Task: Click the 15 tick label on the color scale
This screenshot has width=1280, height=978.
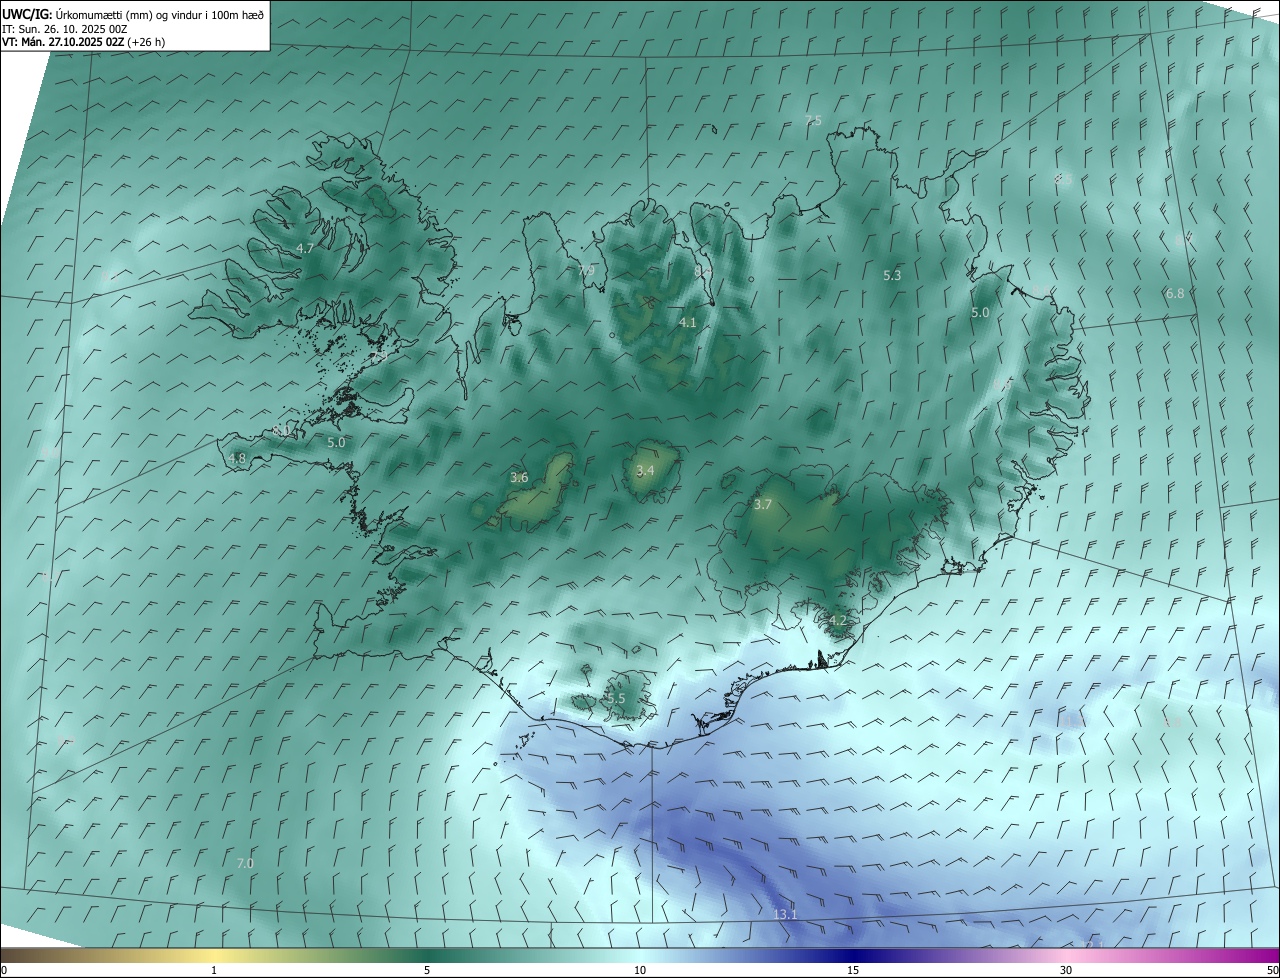Action: (853, 970)
